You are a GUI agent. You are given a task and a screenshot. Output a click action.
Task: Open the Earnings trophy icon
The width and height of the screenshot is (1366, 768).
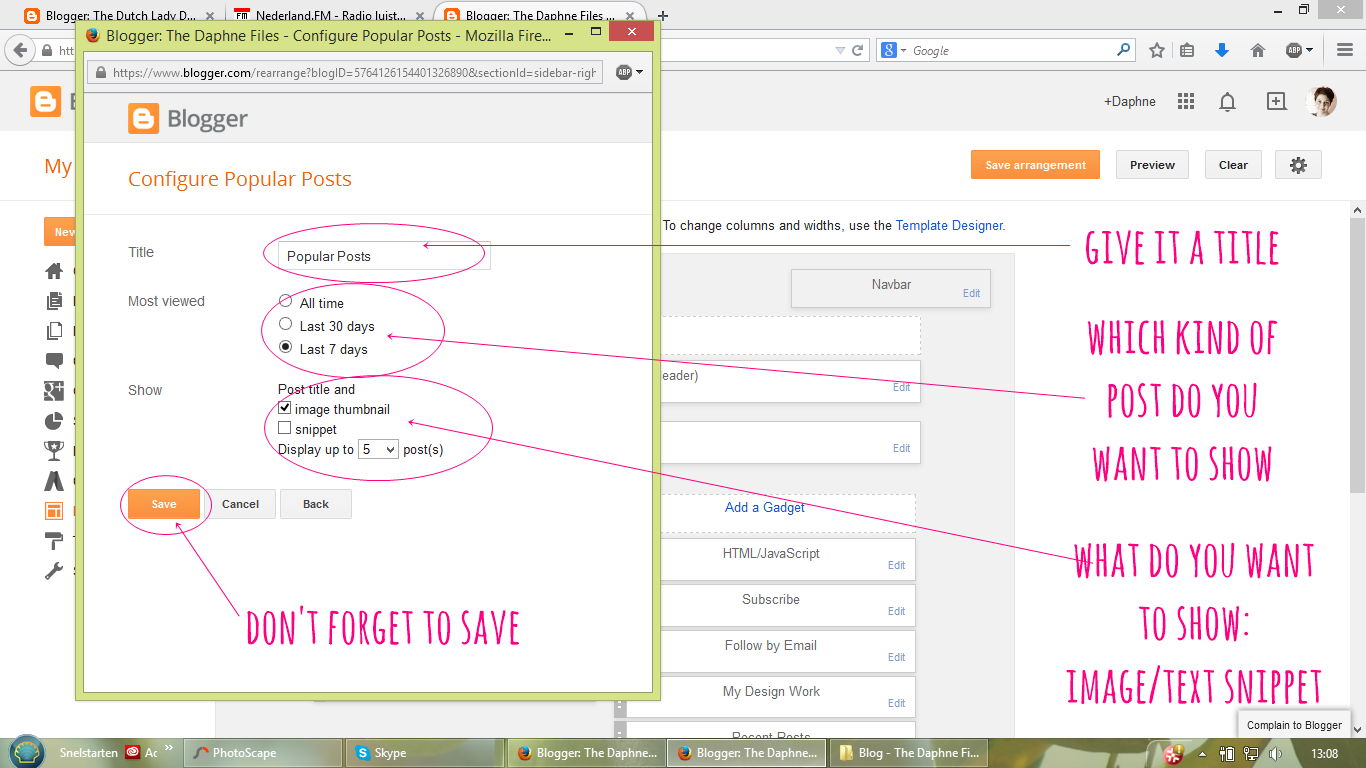point(54,451)
